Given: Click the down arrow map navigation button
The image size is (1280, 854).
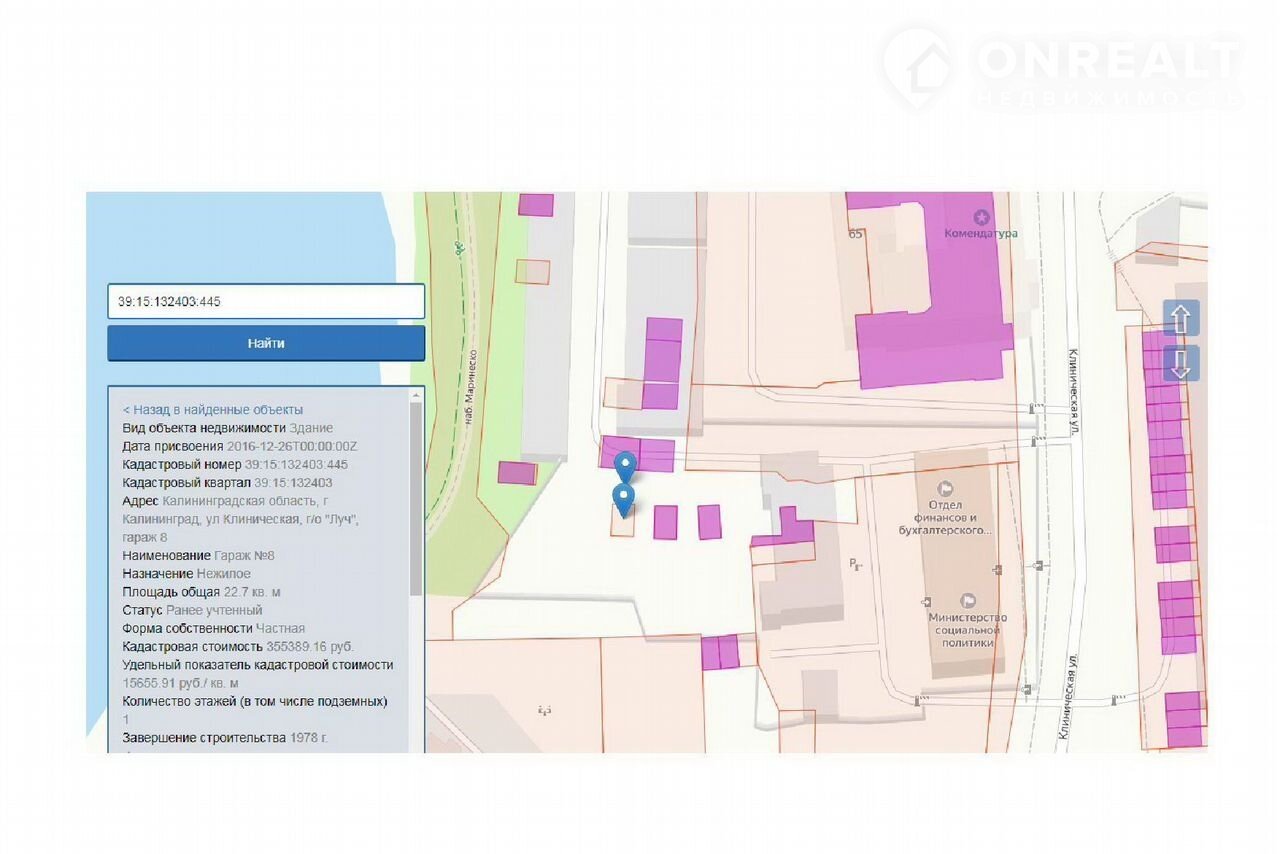Looking at the screenshot, I should pyautogui.click(x=1180, y=363).
